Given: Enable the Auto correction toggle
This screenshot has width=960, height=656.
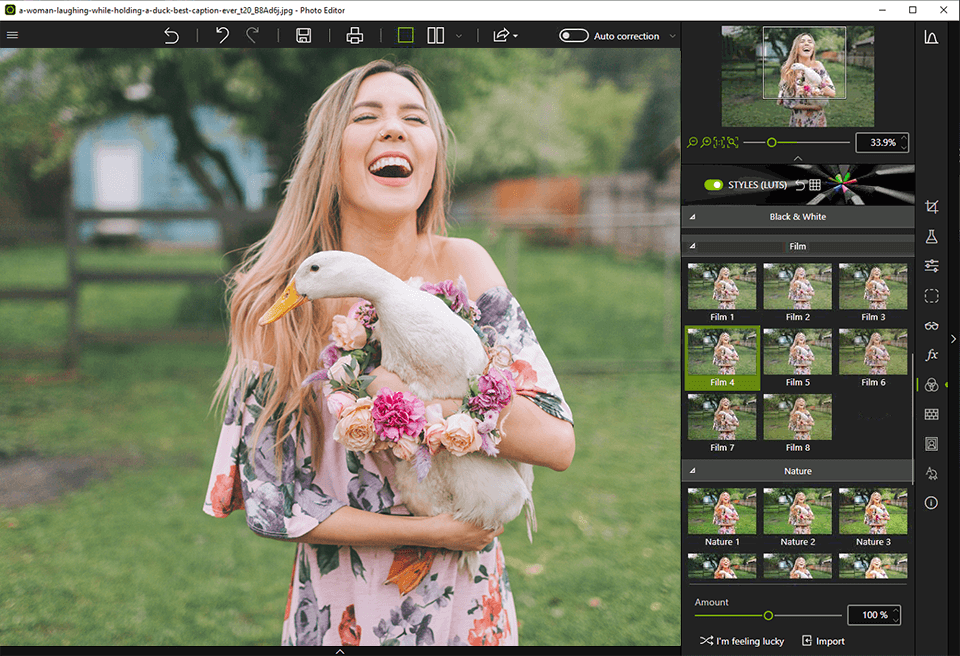Looking at the screenshot, I should 573,36.
